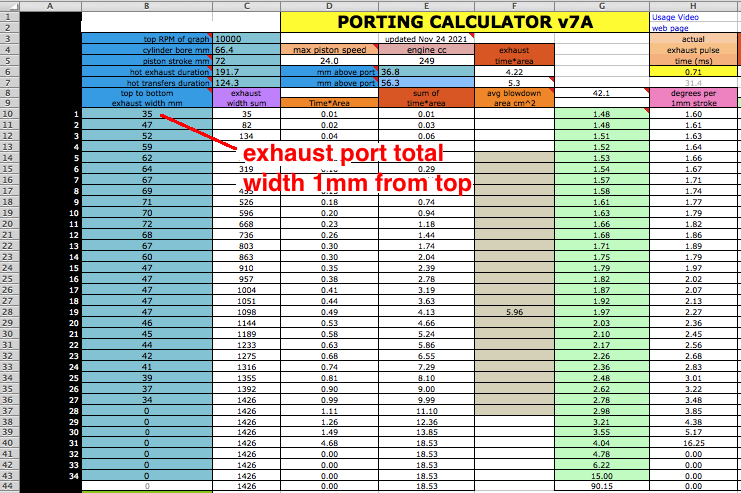
Task: Click the select-all corner of the sheet
Action: pyautogui.click(x=9, y=6)
